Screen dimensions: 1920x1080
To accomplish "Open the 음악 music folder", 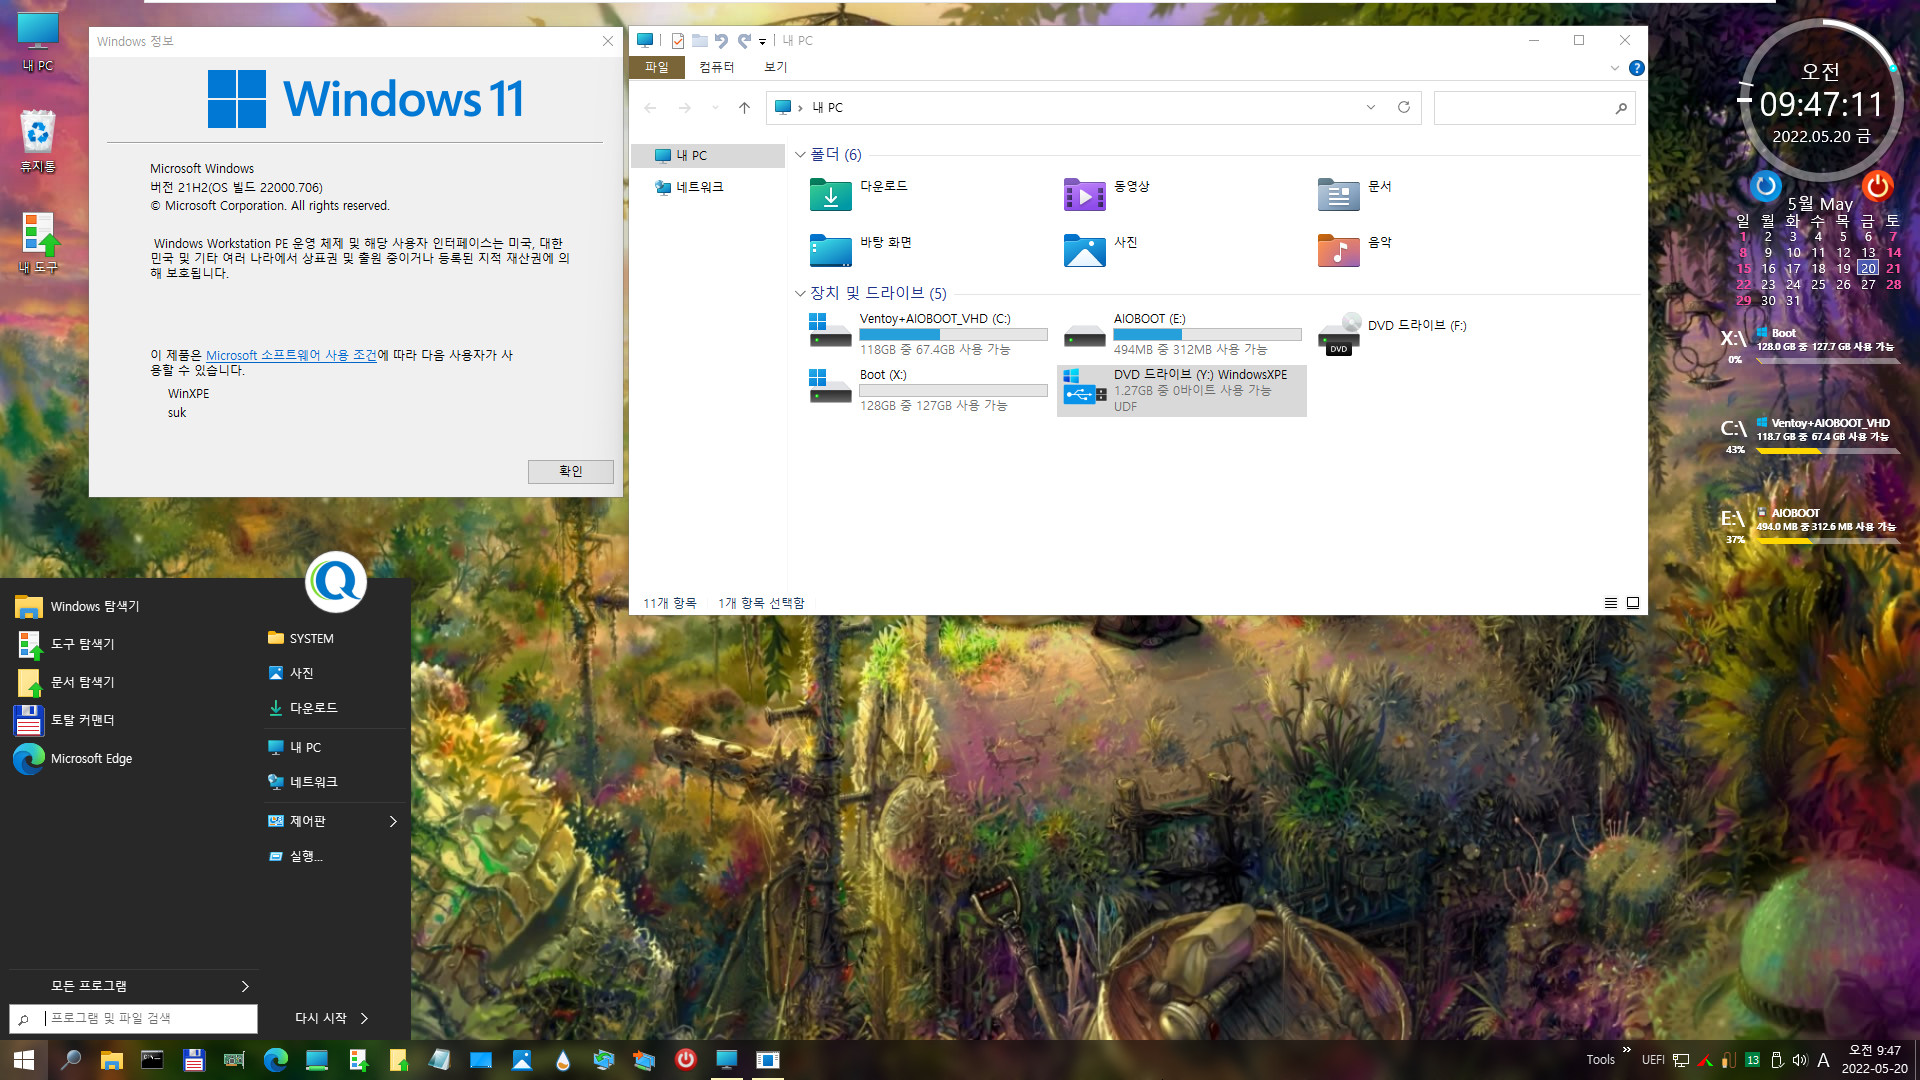I will point(1356,250).
